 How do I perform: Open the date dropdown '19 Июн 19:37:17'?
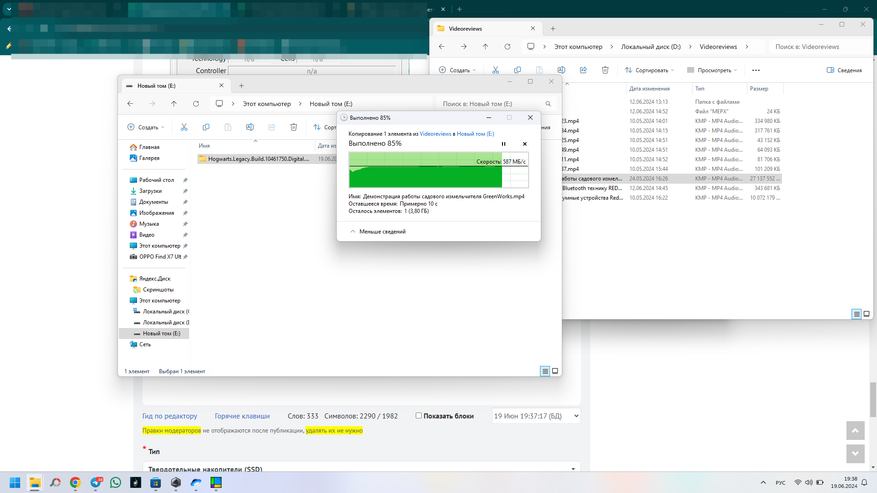pos(536,416)
